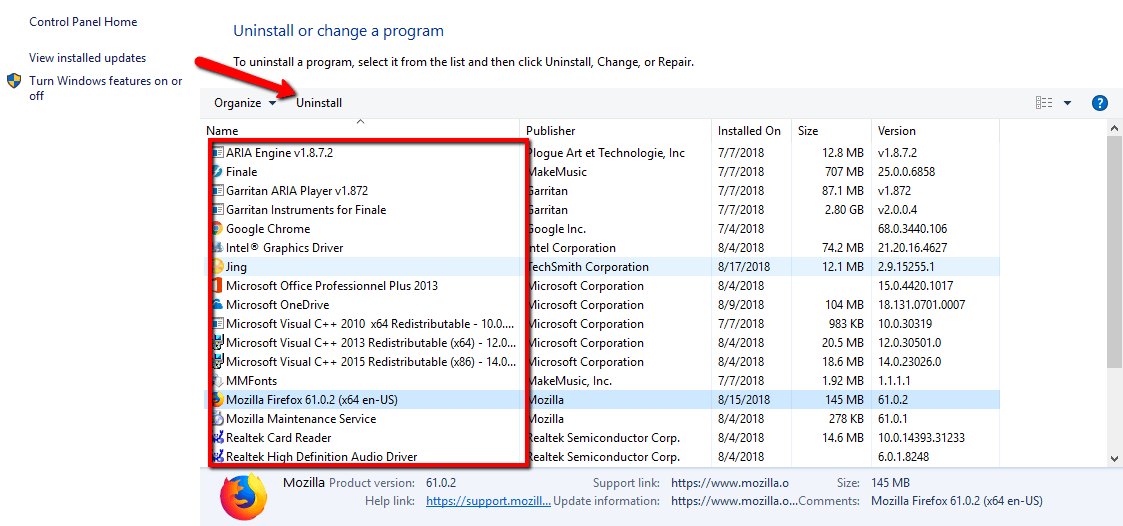This screenshot has width=1123, height=526.
Task: Click the 707 MB size cell
Action: tap(843, 172)
